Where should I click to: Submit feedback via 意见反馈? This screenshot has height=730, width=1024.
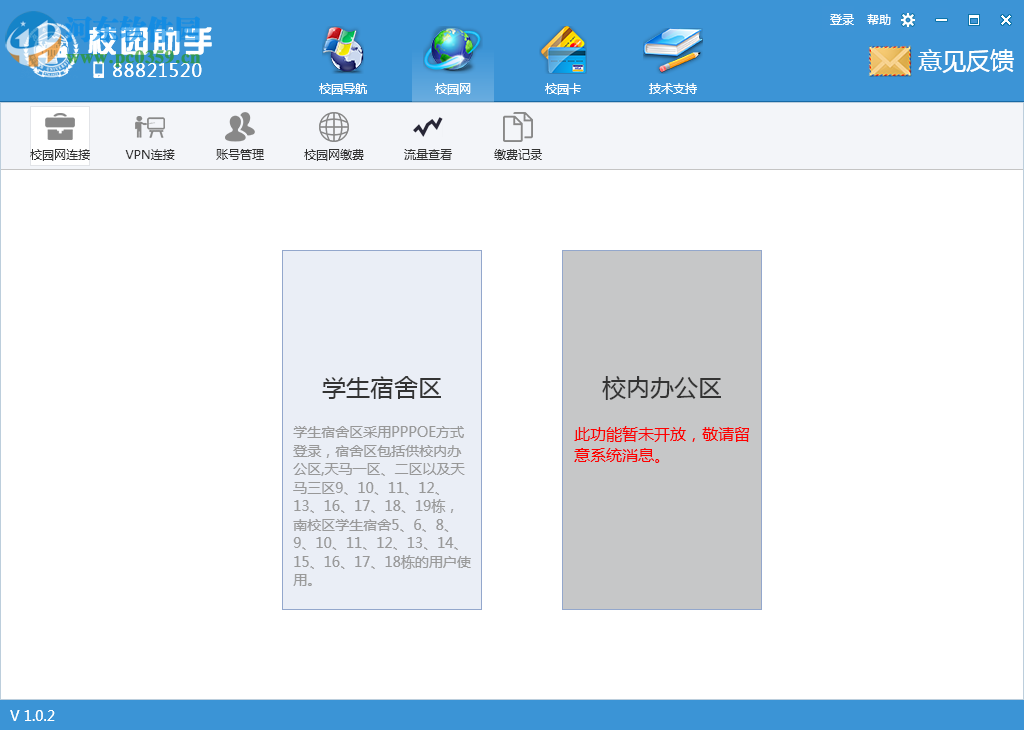tap(963, 61)
